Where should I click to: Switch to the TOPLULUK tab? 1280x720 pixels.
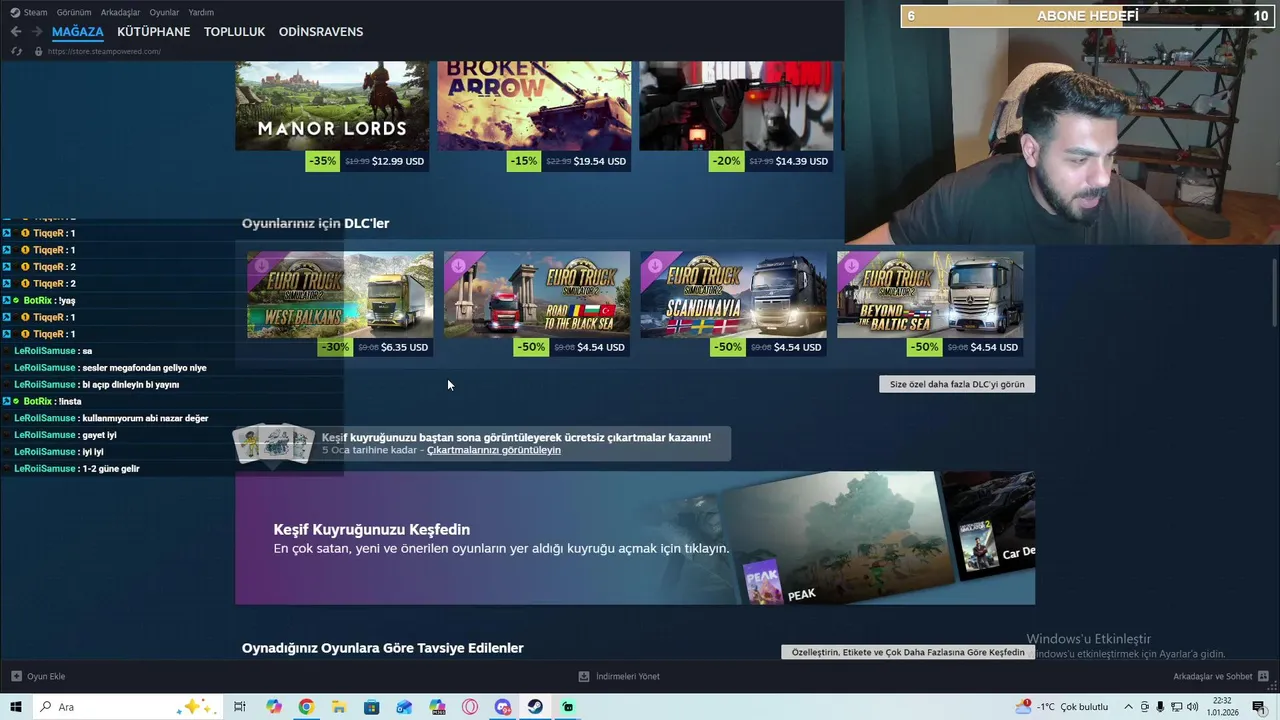point(234,32)
